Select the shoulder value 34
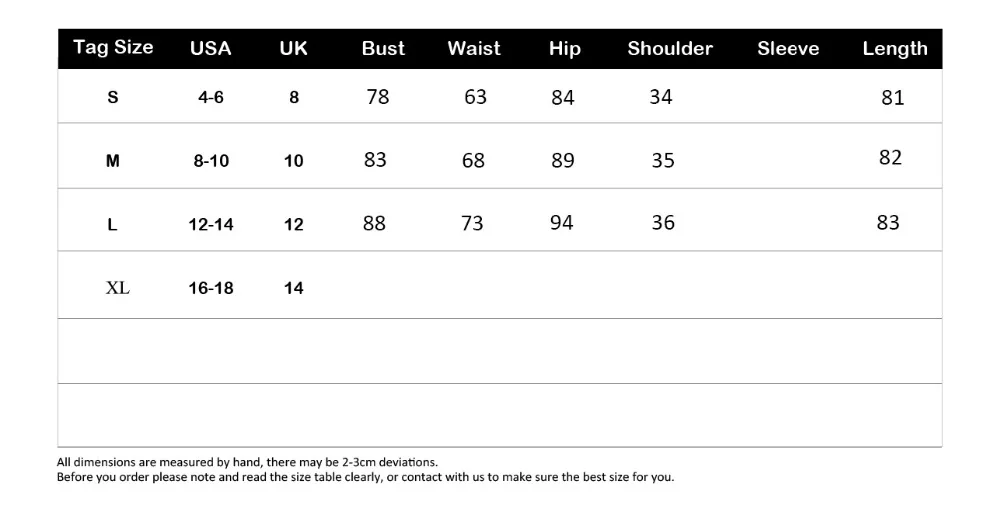 click(x=661, y=96)
